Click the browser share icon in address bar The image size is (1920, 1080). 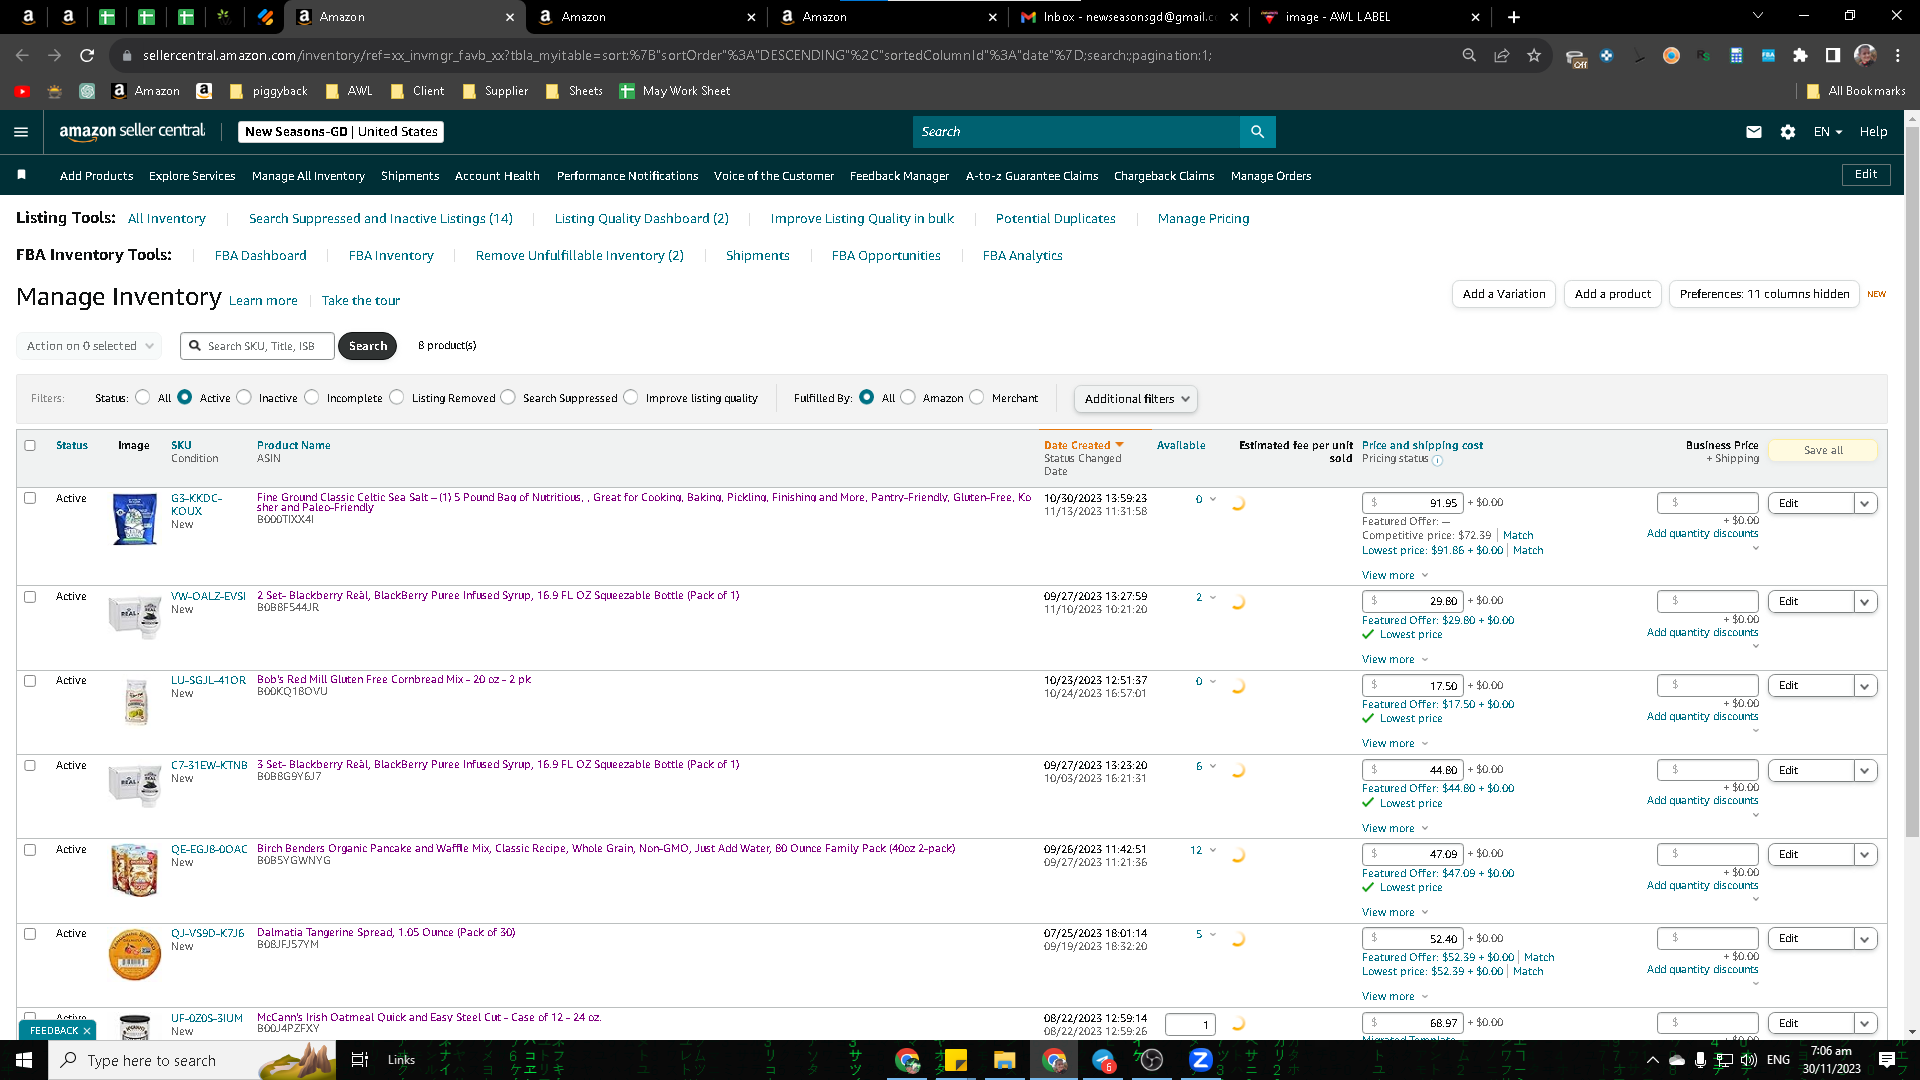[1502, 56]
